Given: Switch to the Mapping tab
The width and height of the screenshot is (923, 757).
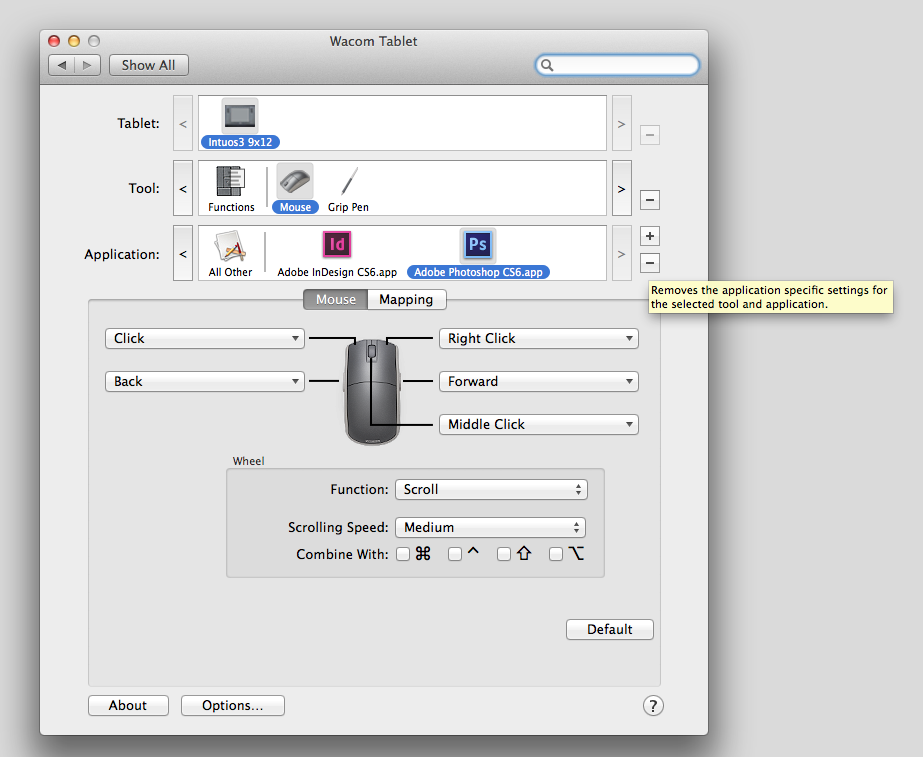Looking at the screenshot, I should tap(406, 300).
